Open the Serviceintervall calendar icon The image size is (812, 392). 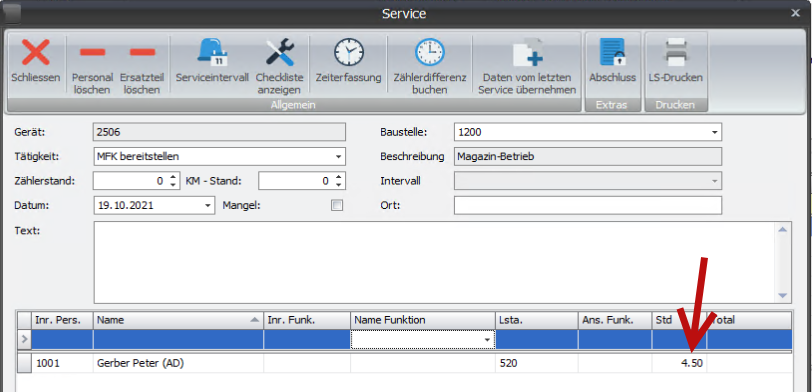coord(212,52)
